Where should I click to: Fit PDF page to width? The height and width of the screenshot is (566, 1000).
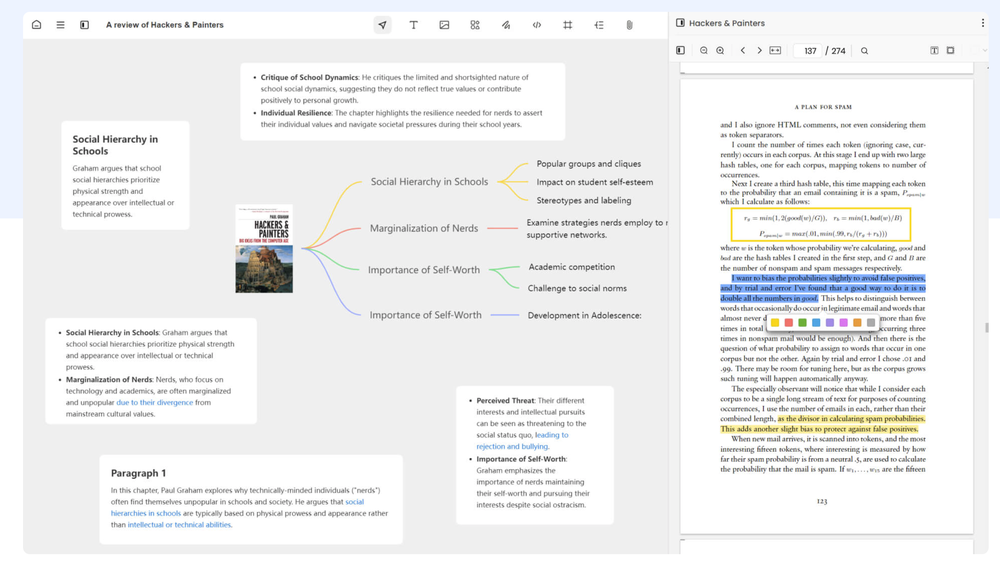(x=775, y=50)
